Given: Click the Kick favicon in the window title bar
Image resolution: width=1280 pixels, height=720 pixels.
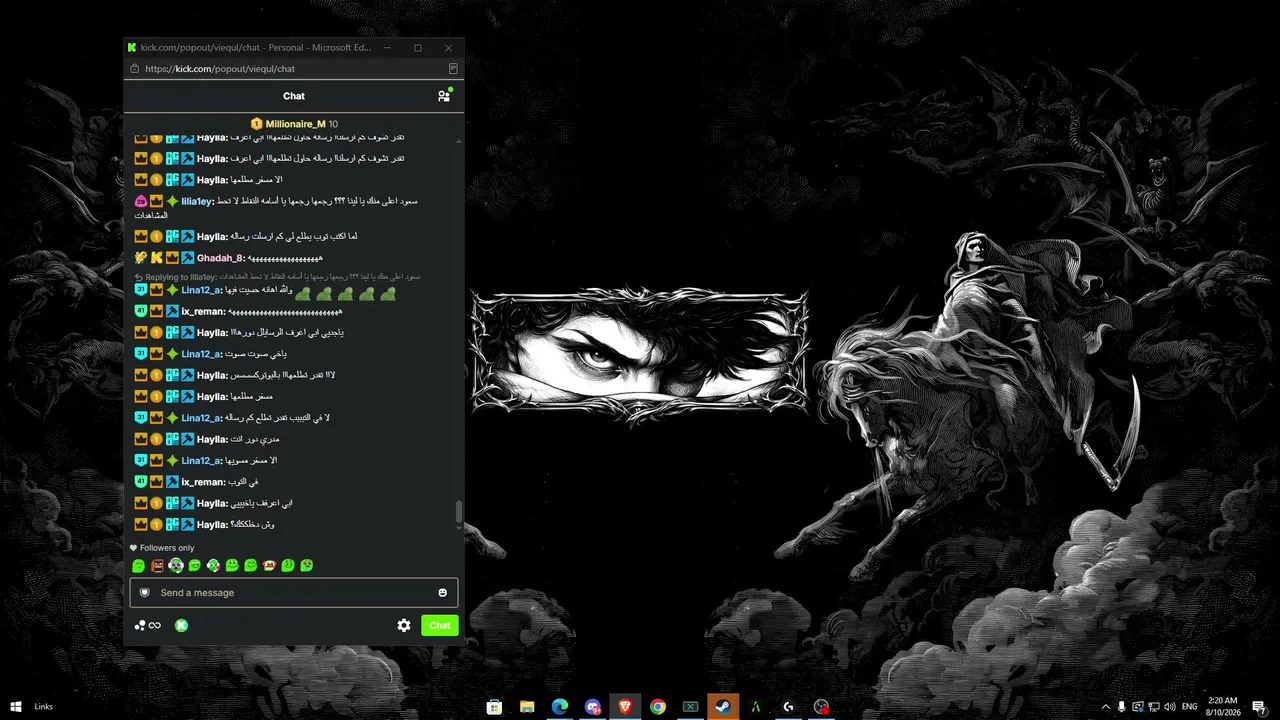Looking at the screenshot, I should tap(132, 47).
